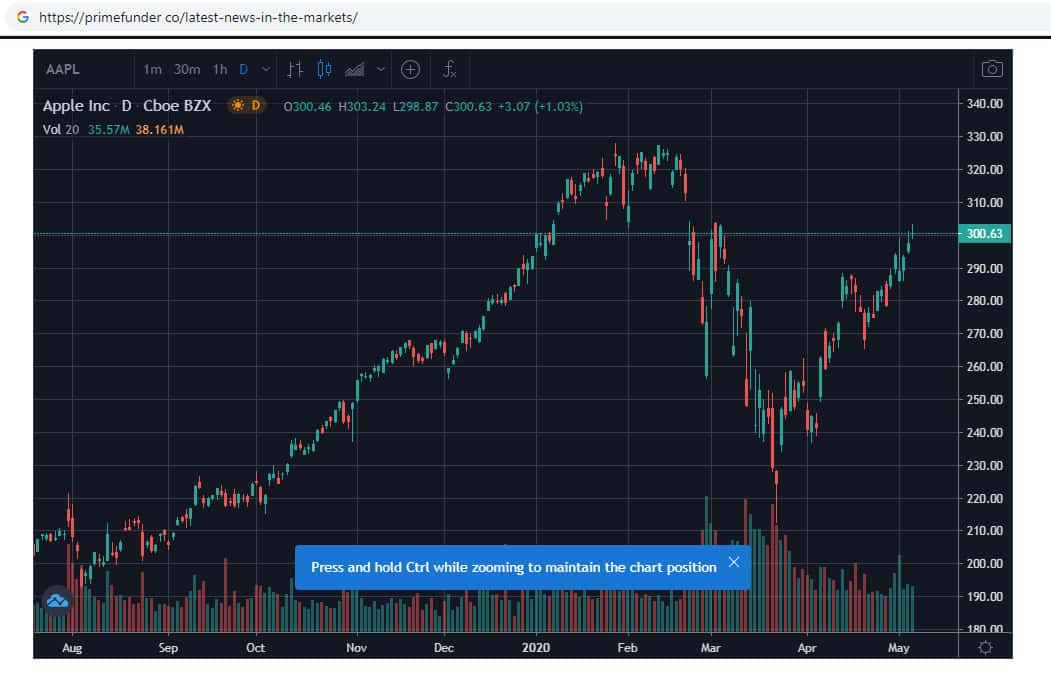
Task: Click the Compare or Add Symbol icon
Action: coord(410,69)
